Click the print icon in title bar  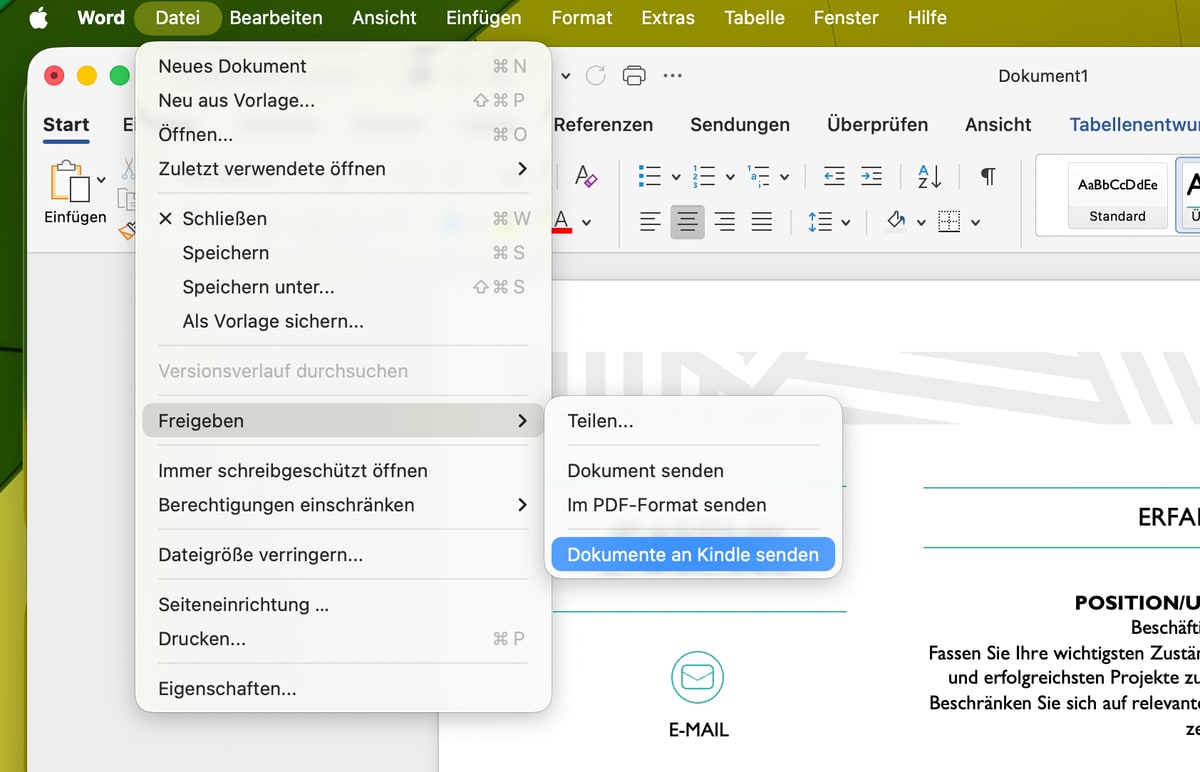[x=633, y=76]
